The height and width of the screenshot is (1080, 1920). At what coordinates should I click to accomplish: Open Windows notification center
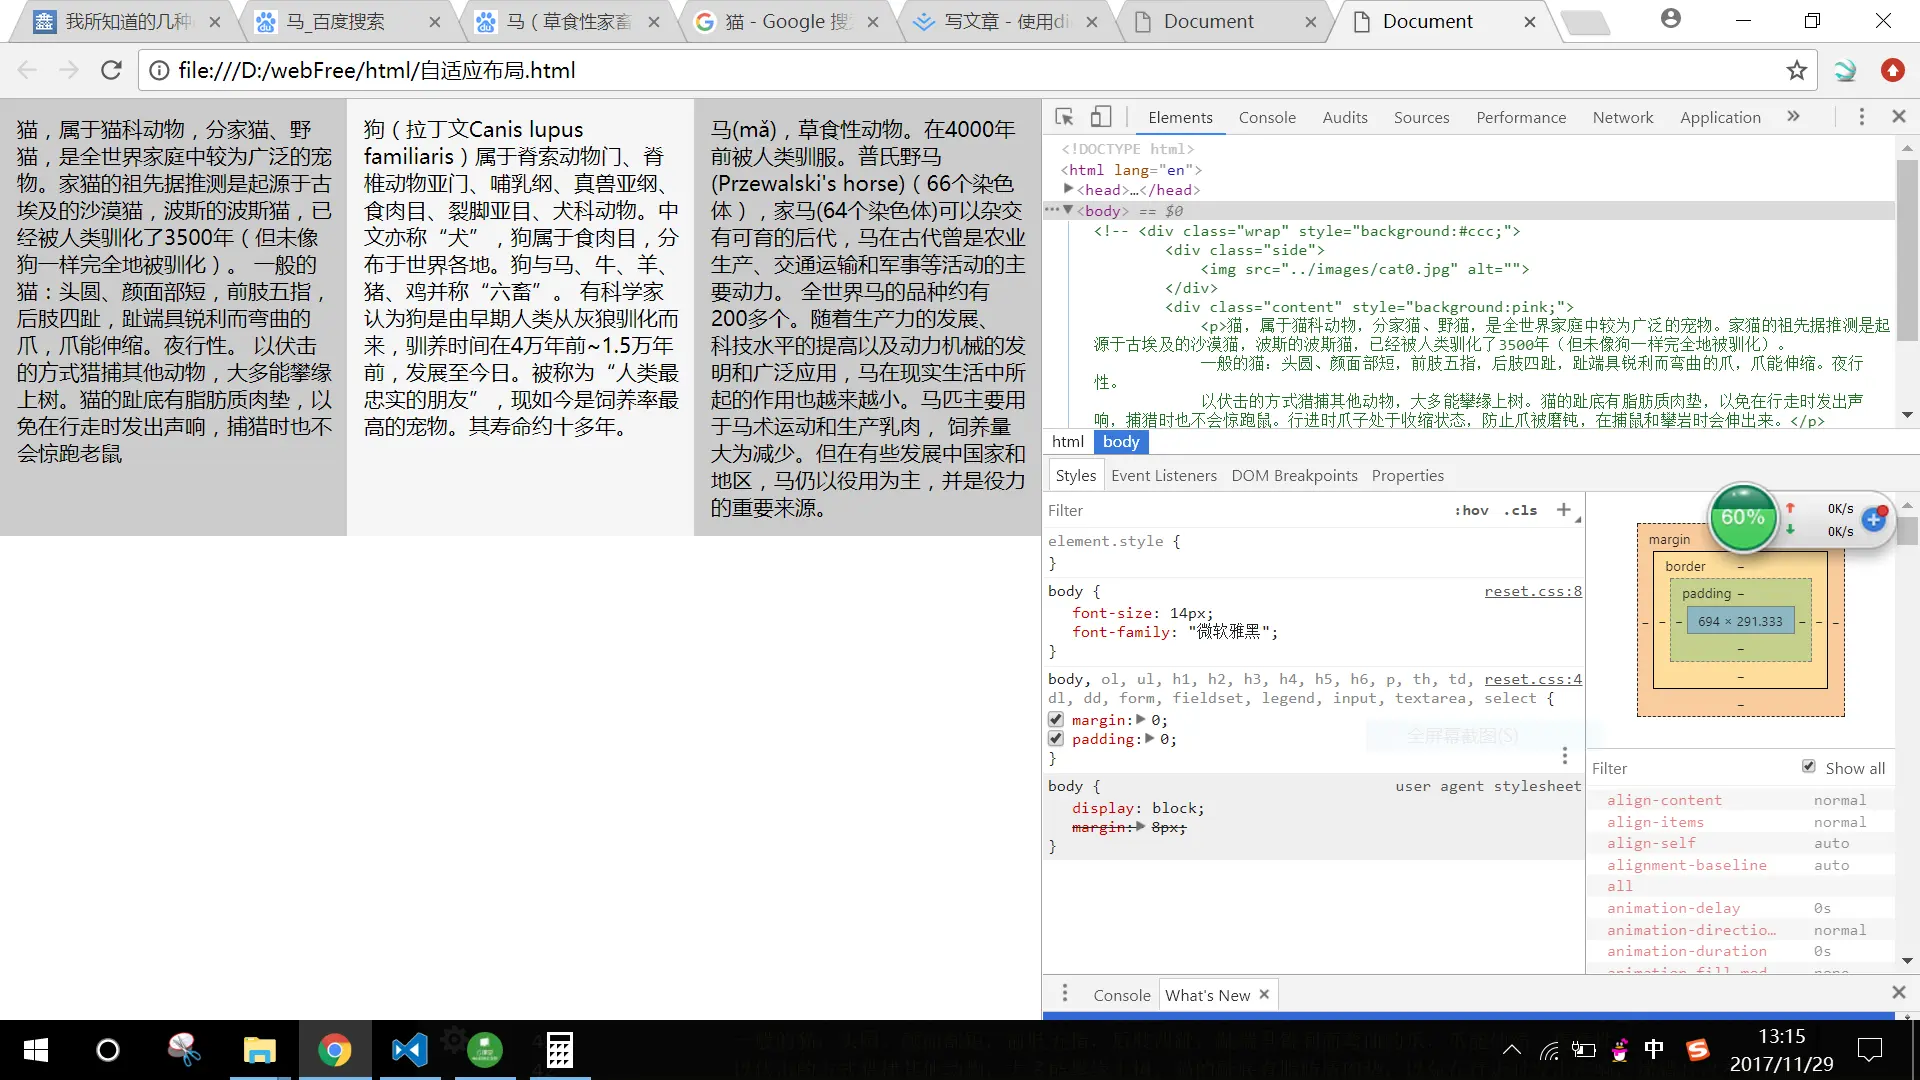click(x=1870, y=1050)
